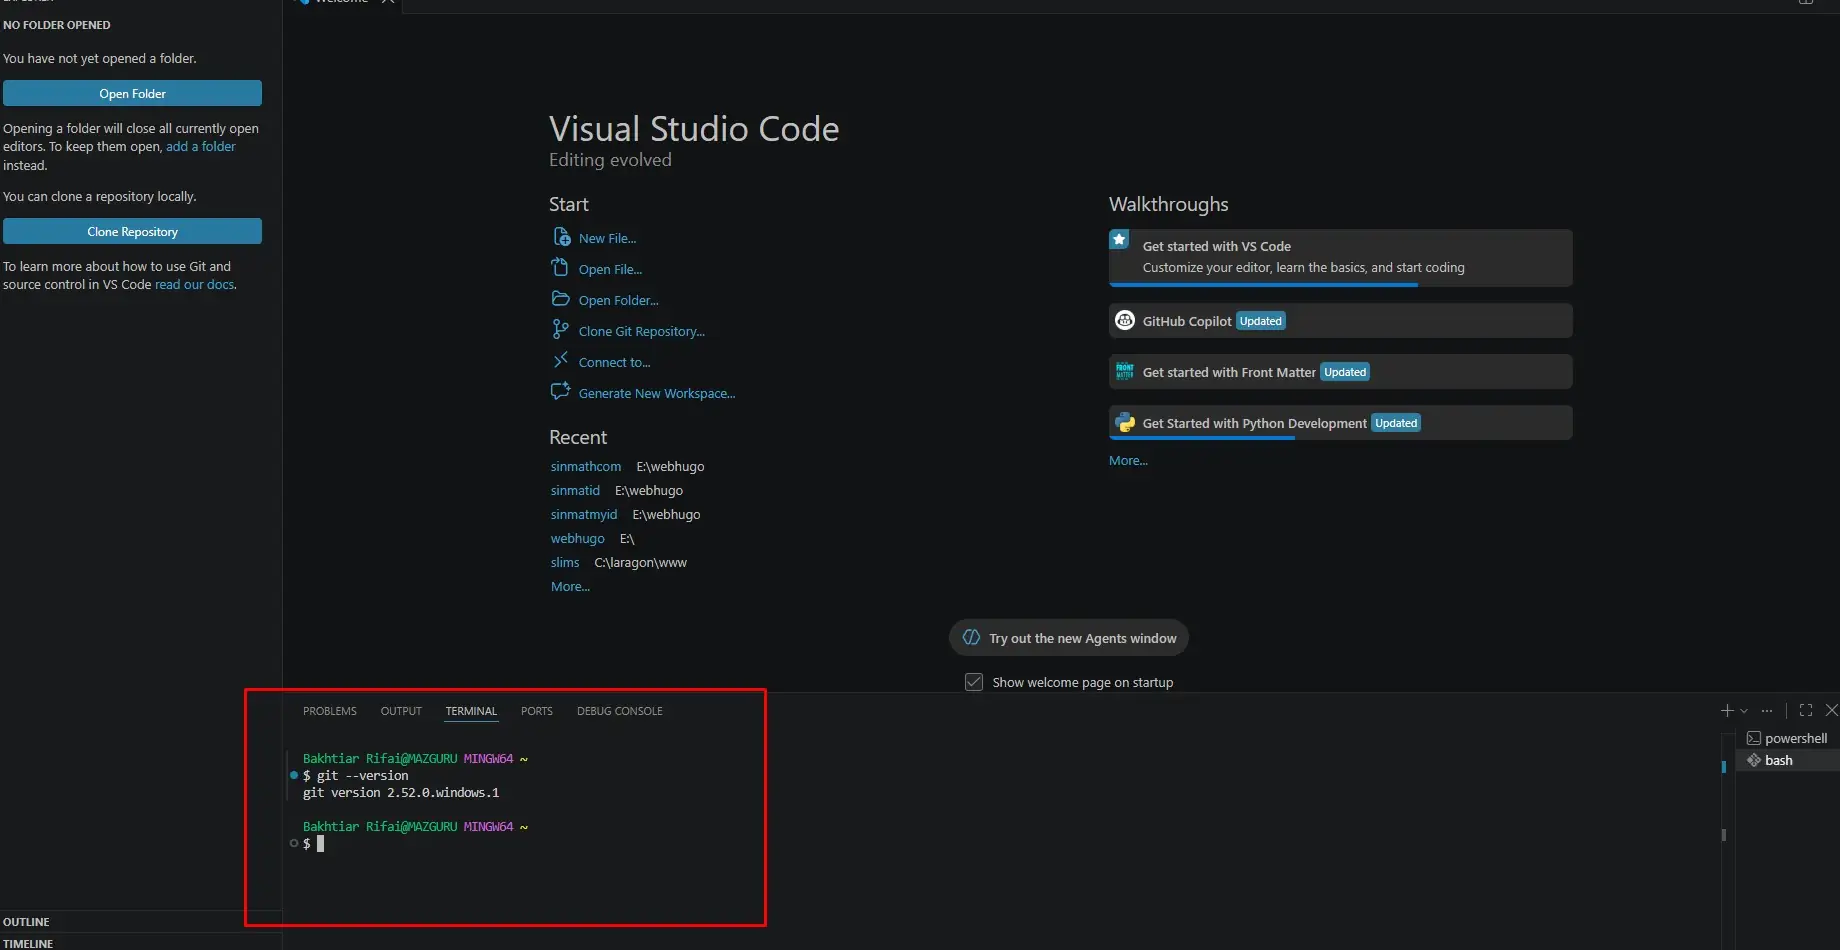Open recent project sinmatid
Viewport: 1840px width, 950px height.
(x=575, y=490)
